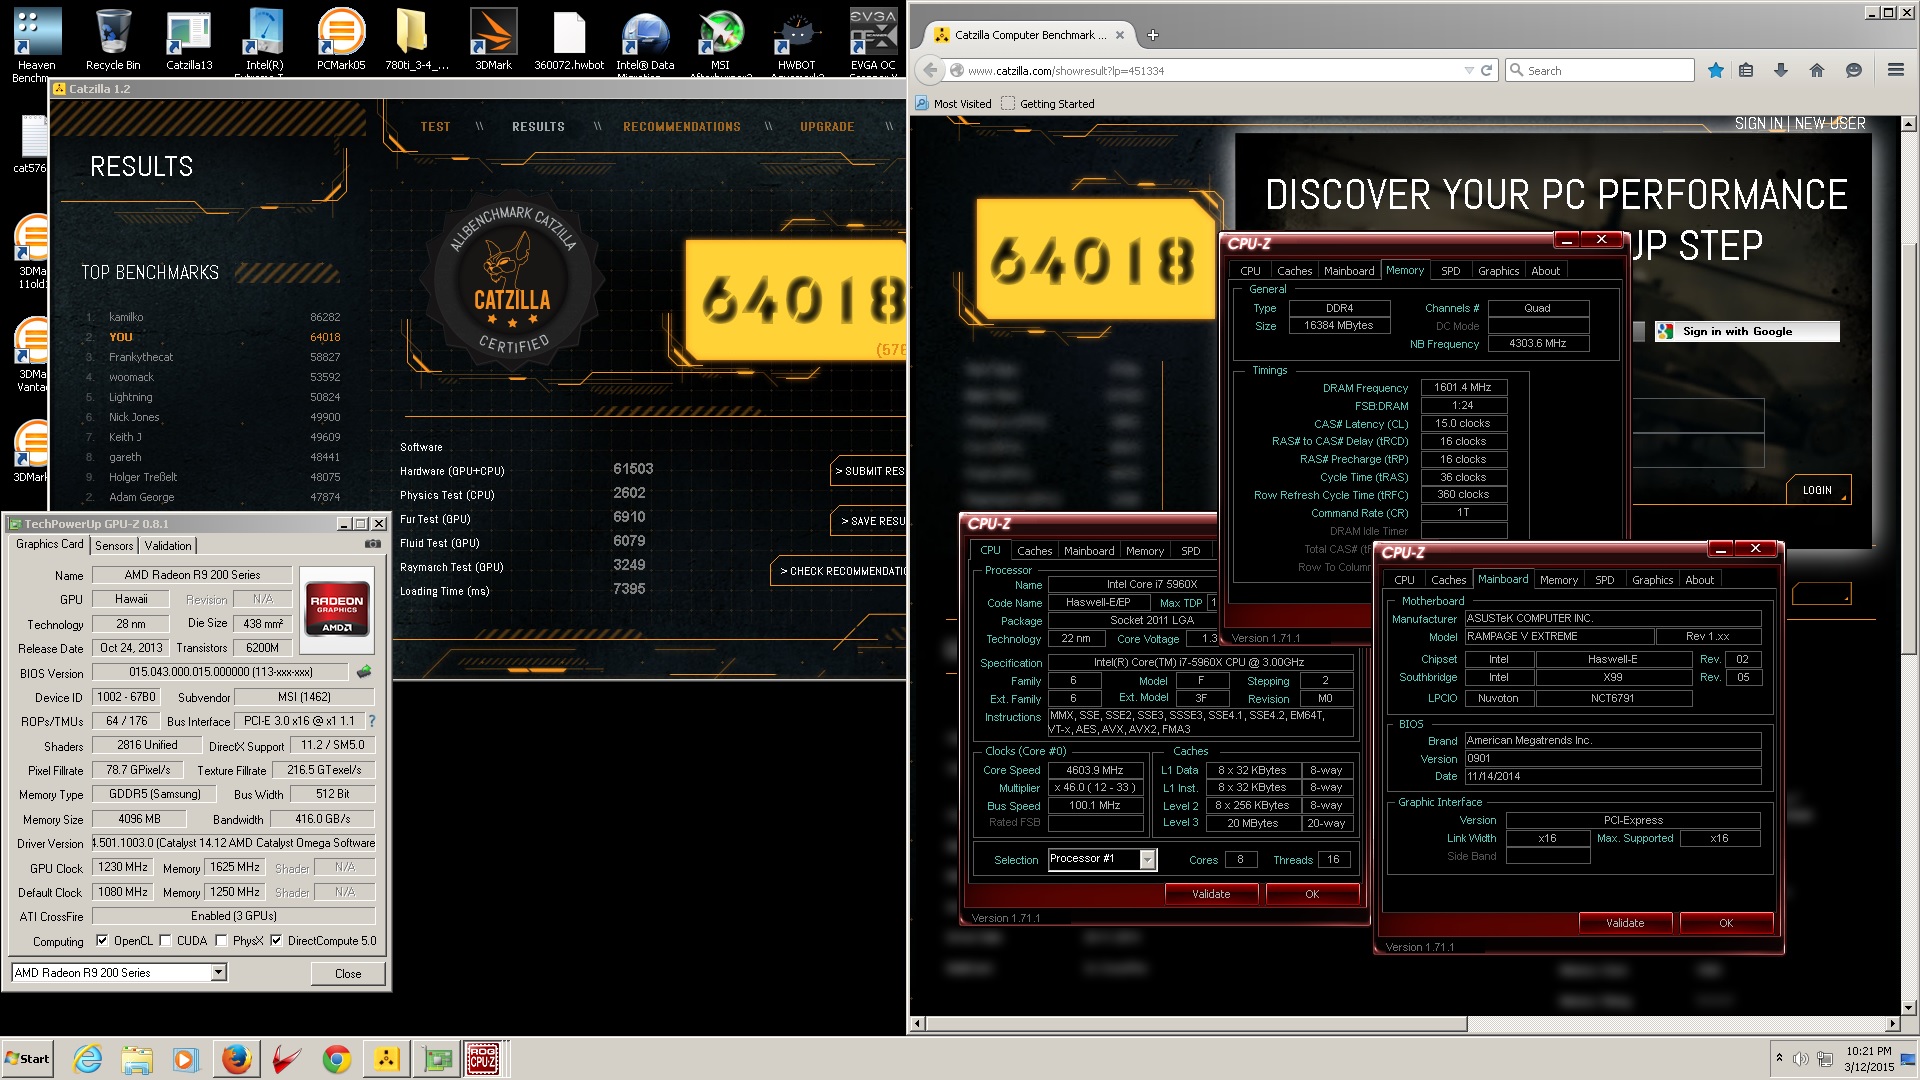
Task: Click the Firefox bookmark star icon
Action: [x=1716, y=70]
